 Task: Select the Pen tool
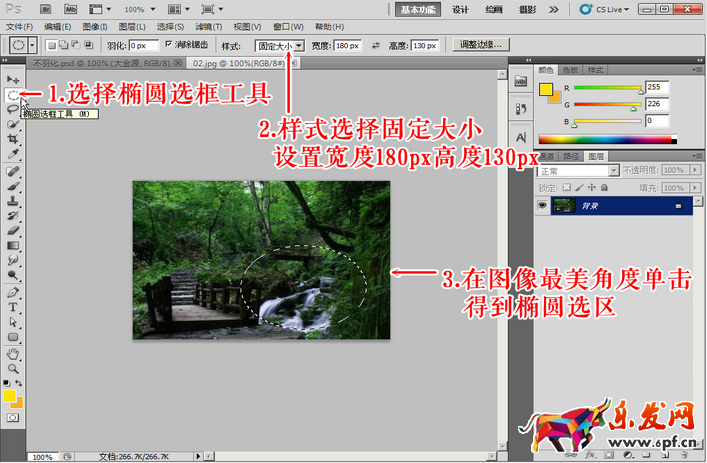pos(13,293)
